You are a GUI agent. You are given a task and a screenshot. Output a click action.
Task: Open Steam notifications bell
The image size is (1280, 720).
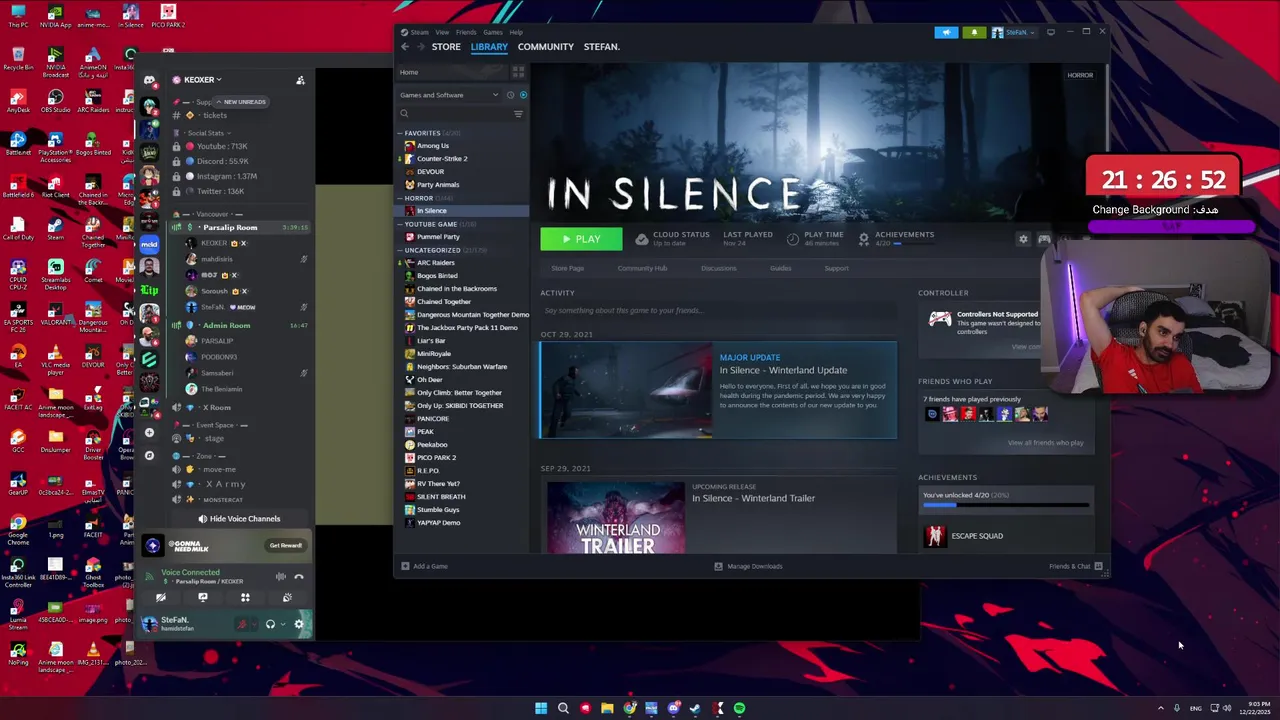pos(974,32)
